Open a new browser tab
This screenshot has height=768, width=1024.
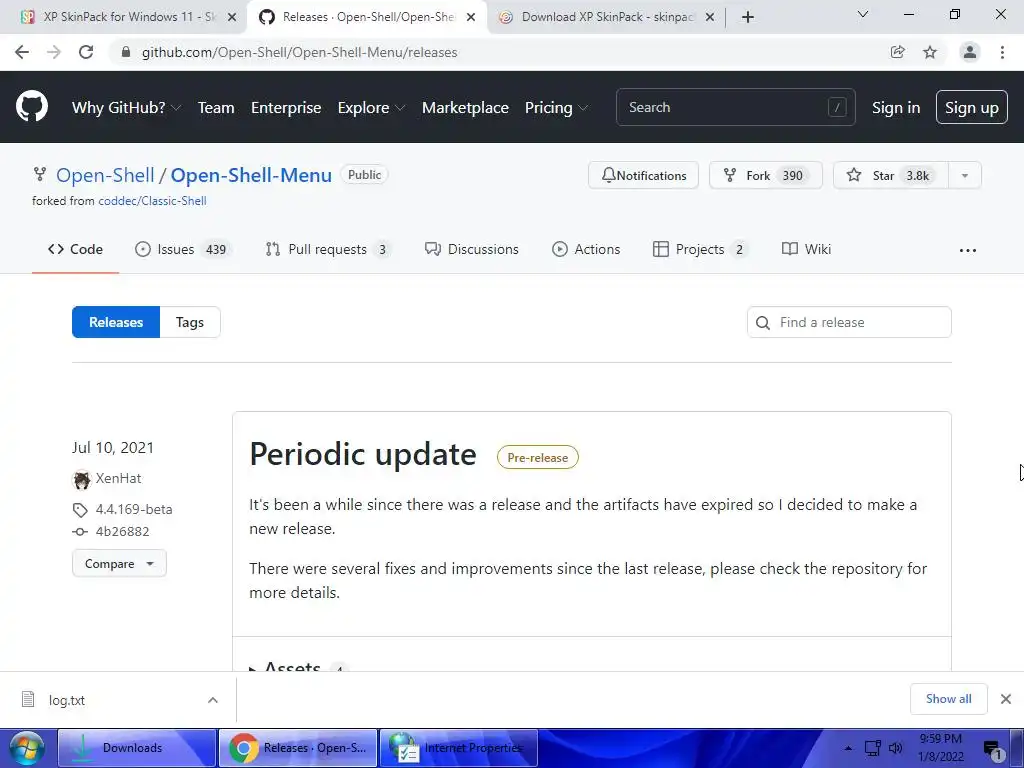[x=748, y=17]
